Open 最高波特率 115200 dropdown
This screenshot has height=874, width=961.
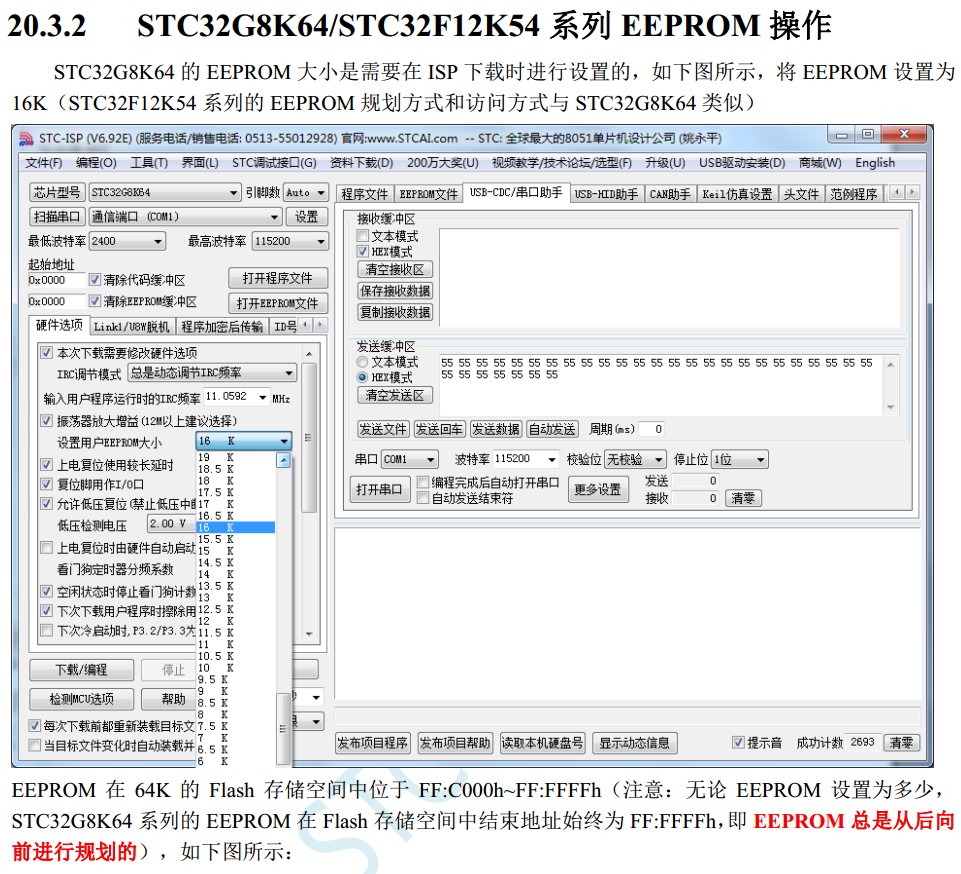pos(290,241)
